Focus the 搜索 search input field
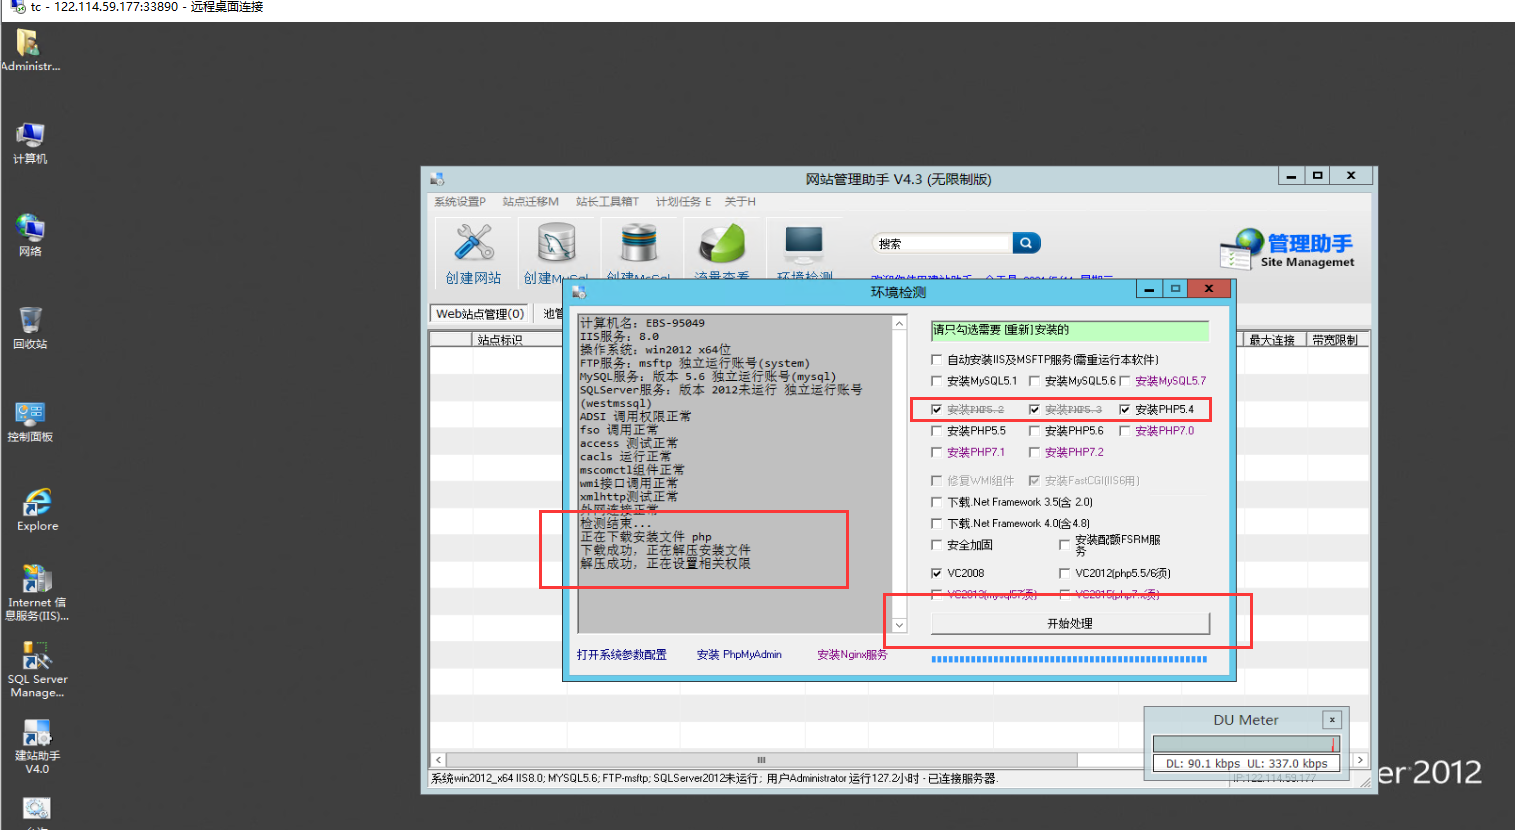 pos(943,243)
